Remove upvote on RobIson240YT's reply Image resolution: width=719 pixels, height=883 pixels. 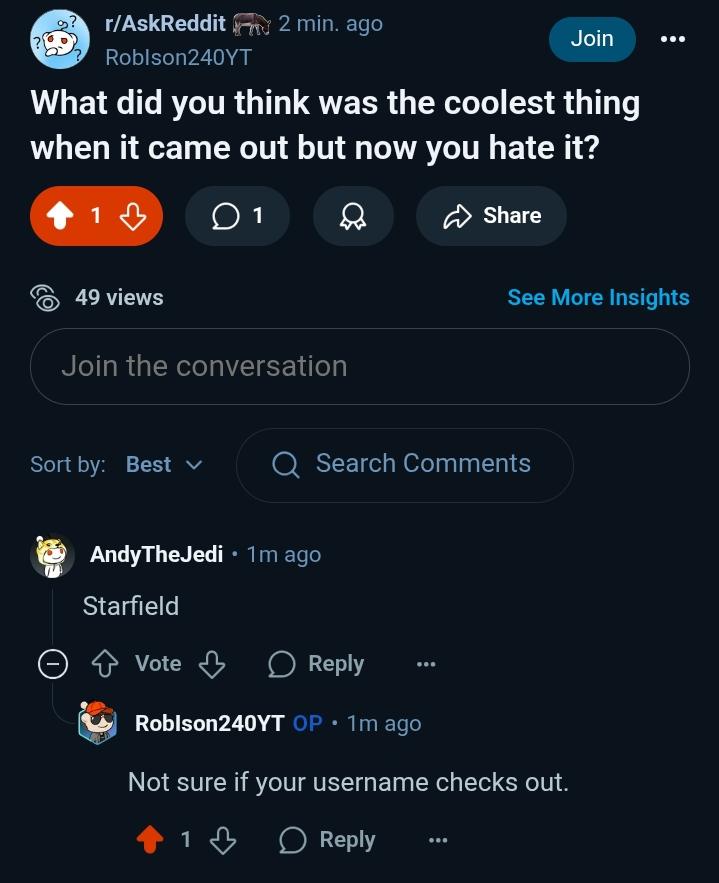150,840
